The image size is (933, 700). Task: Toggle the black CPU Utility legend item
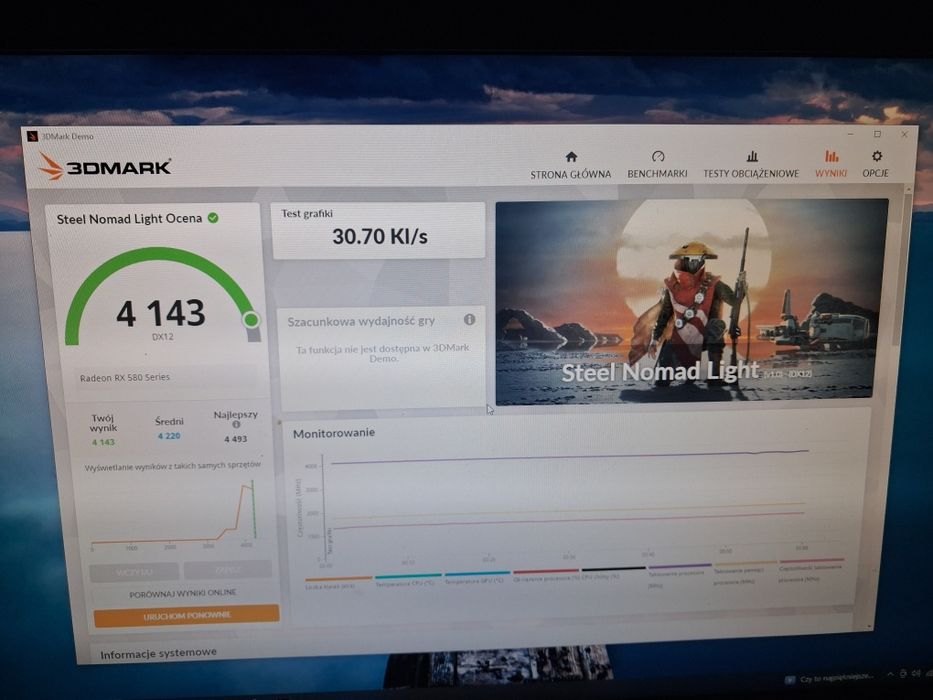[x=613, y=573]
